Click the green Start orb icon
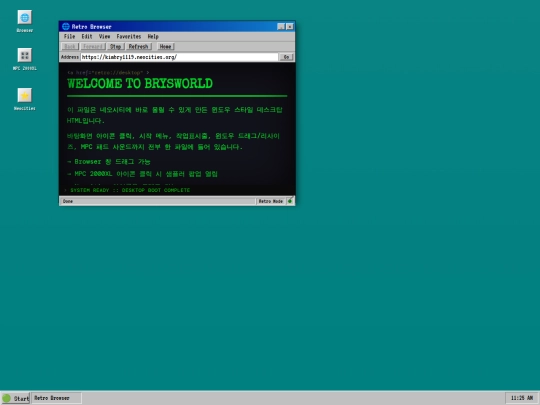Image resolution: width=540 pixels, height=405 pixels. coord(7,398)
